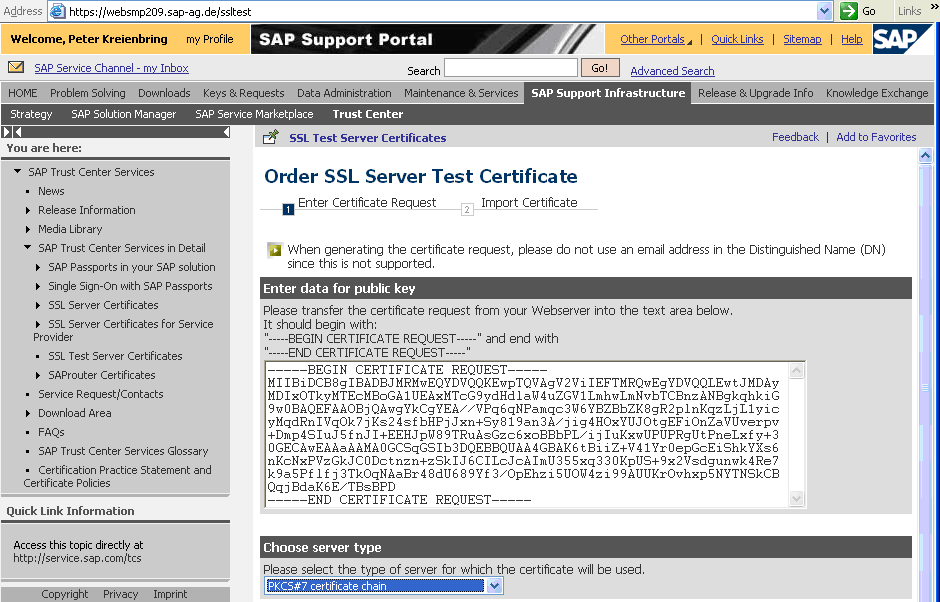The image size is (940, 602).
Task: Open the SAP Solution Manager submenu item
Action: click(x=123, y=114)
